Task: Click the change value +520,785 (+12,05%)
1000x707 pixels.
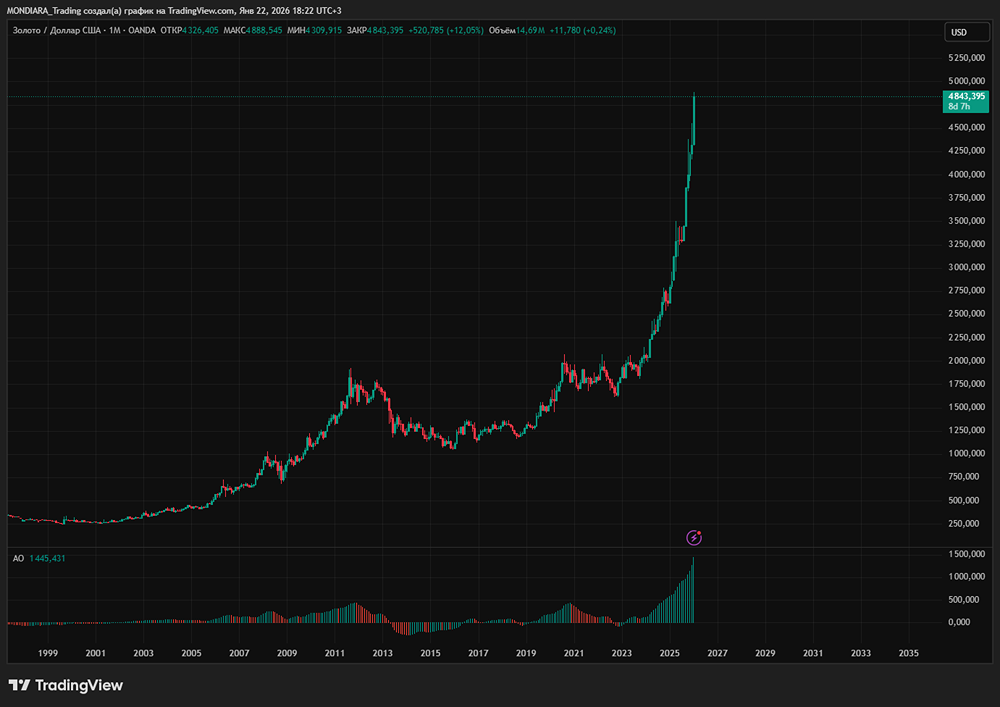Action: point(446,30)
